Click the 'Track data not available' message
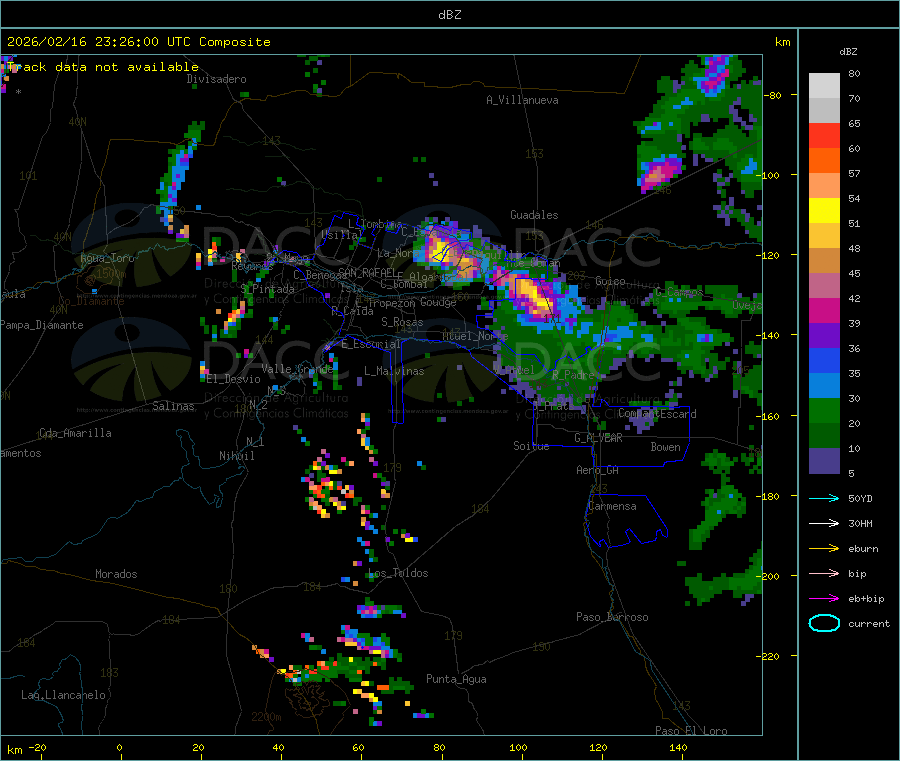This screenshot has height=761, width=900. click(x=103, y=67)
